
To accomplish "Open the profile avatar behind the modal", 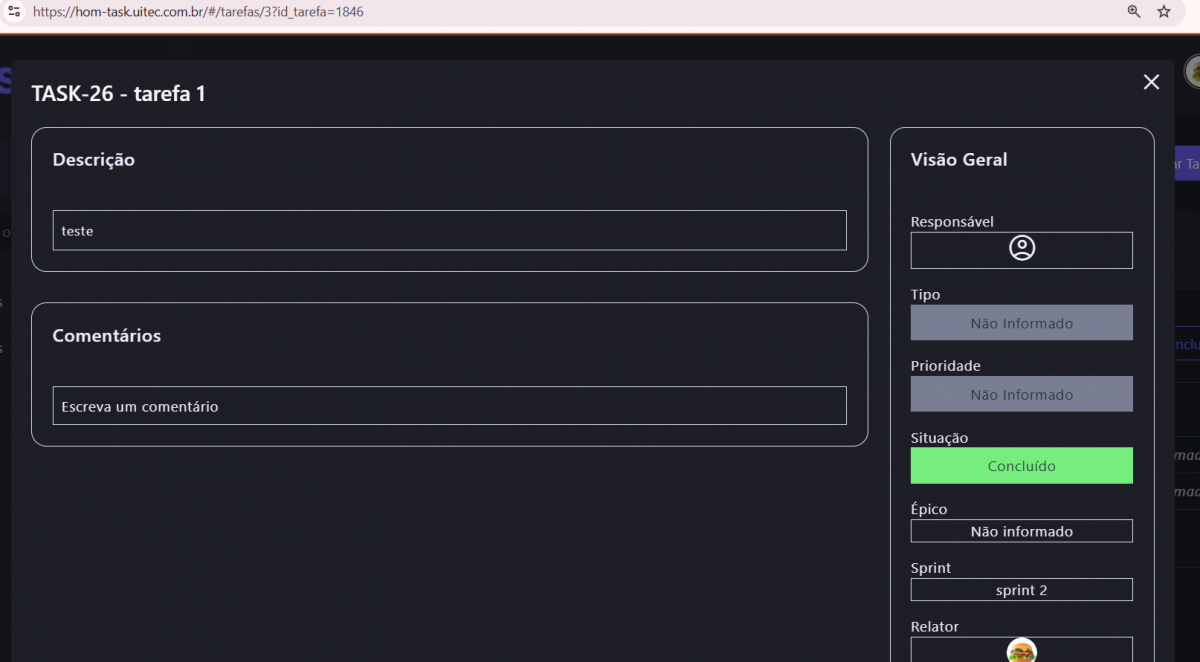I will click(x=1193, y=71).
